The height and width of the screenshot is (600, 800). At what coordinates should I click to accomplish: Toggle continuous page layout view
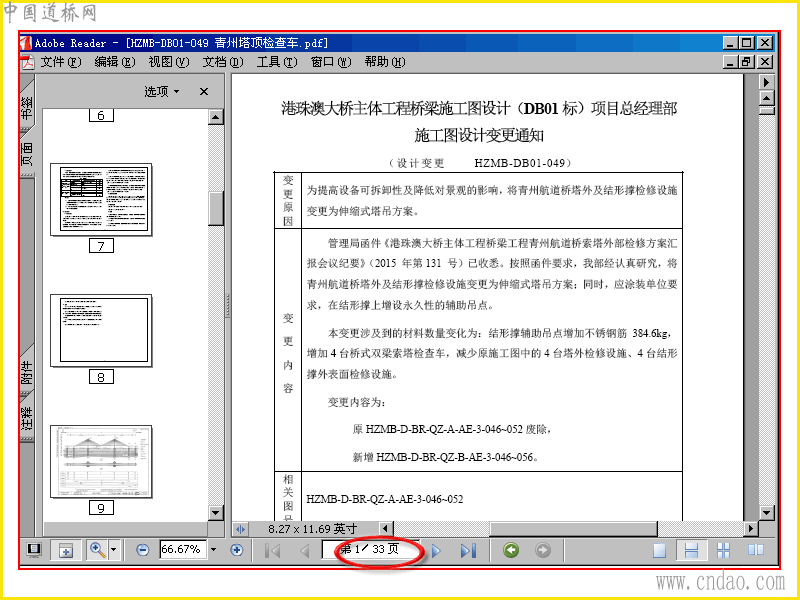tap(691, 551)
